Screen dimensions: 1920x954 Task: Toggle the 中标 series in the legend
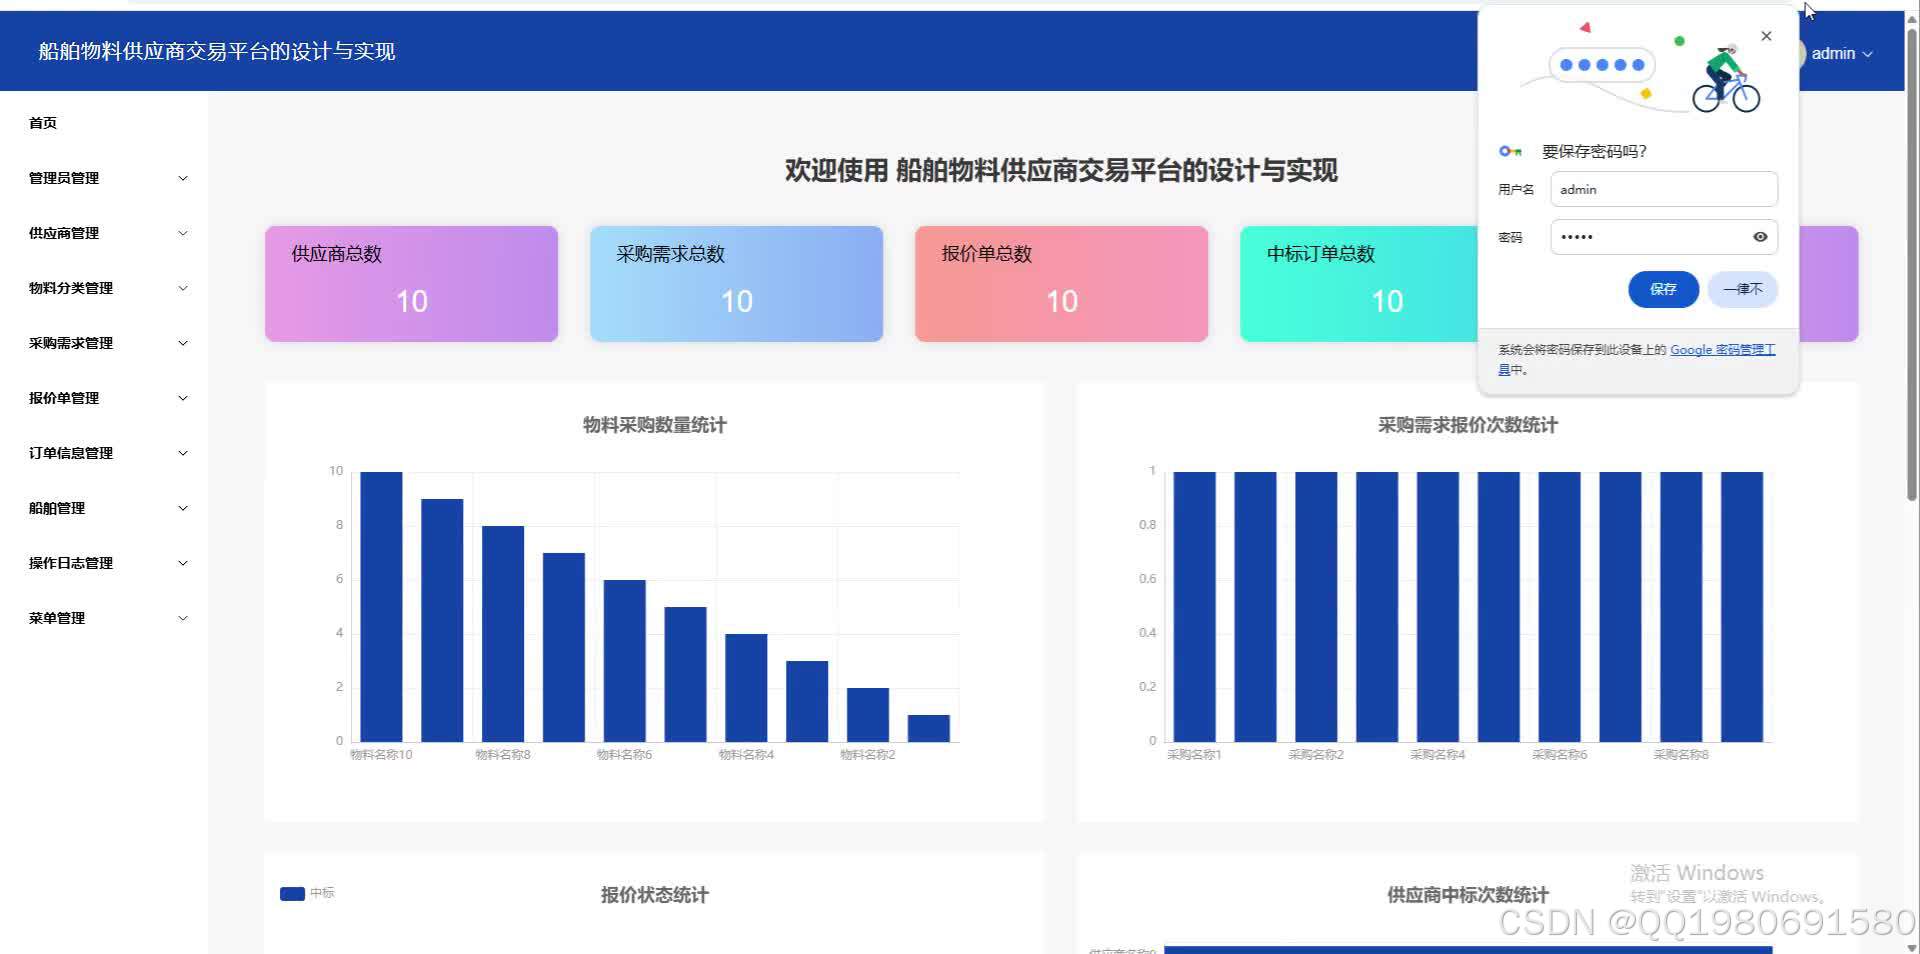click(x=320, y=893)
